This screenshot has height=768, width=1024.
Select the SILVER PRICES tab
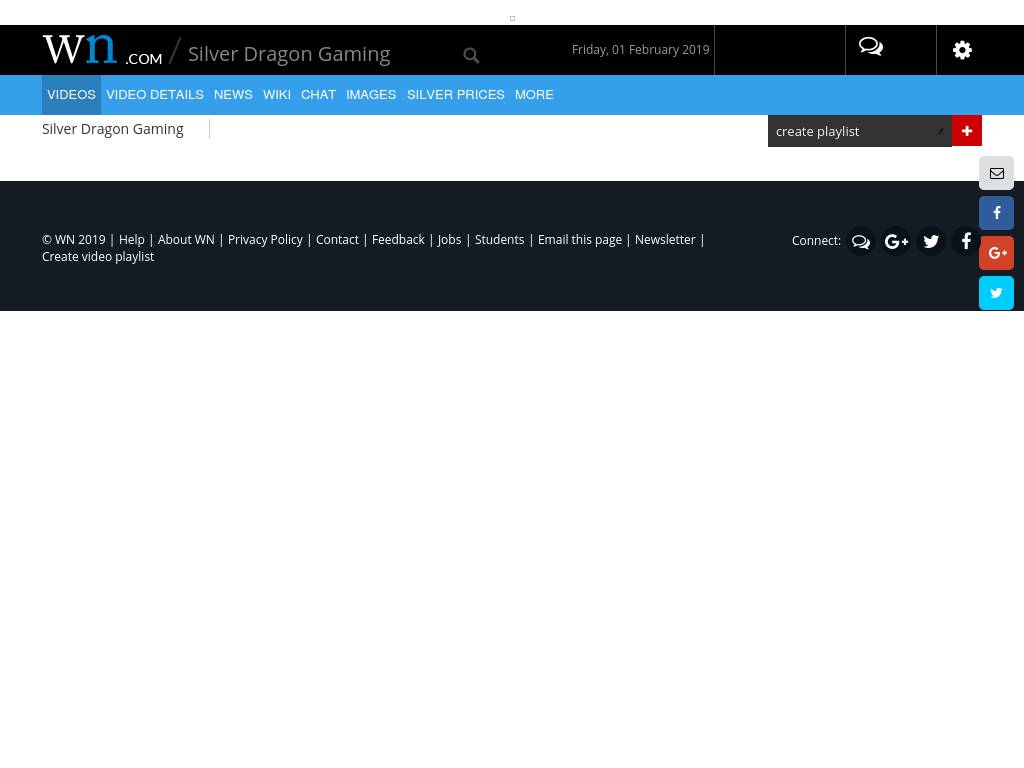pos(455,95)
